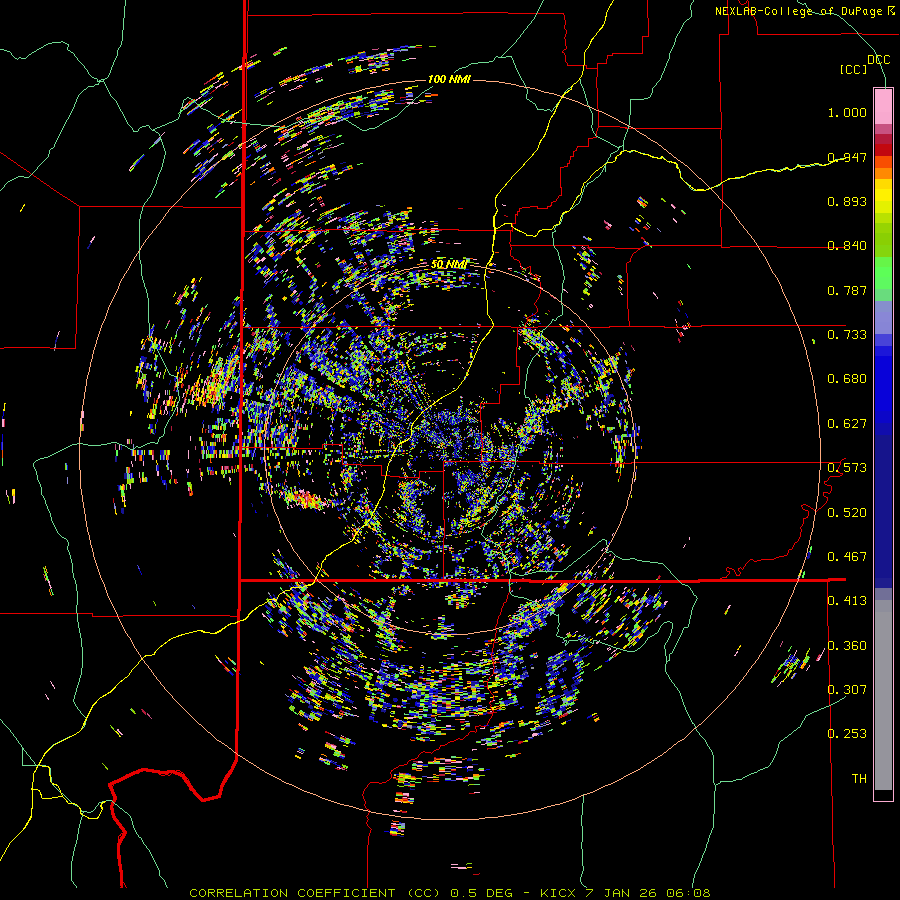Click the [CC] units label
Screen dimensions: 900x900
pos(854,69)
